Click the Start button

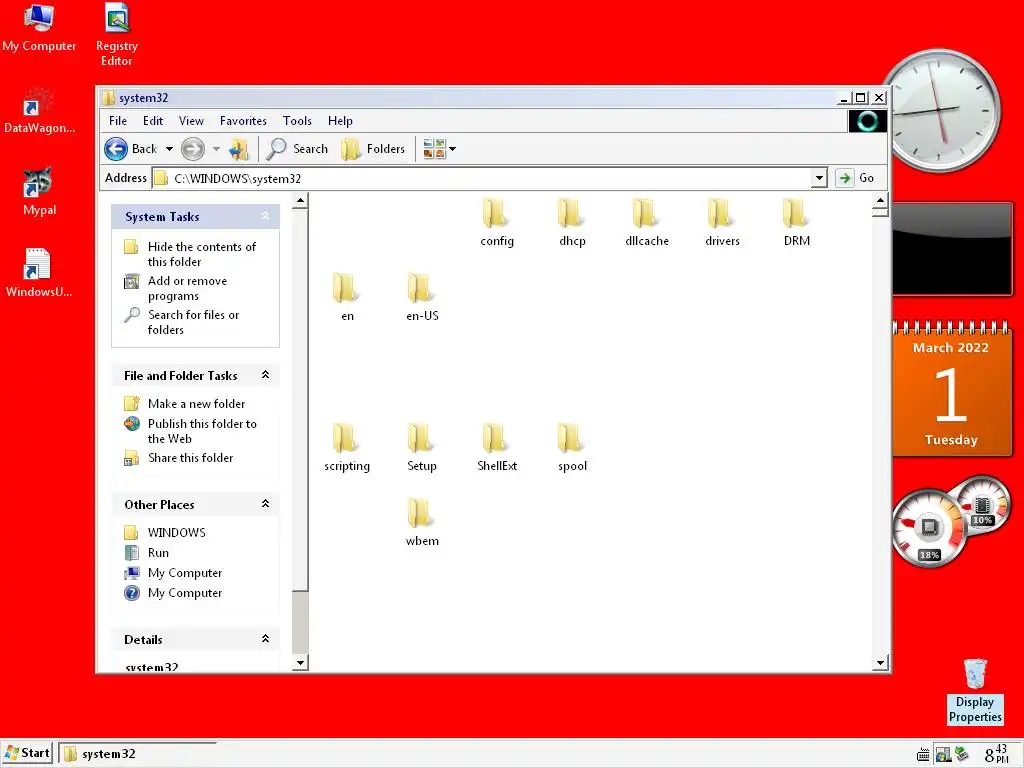pos(28,753)
